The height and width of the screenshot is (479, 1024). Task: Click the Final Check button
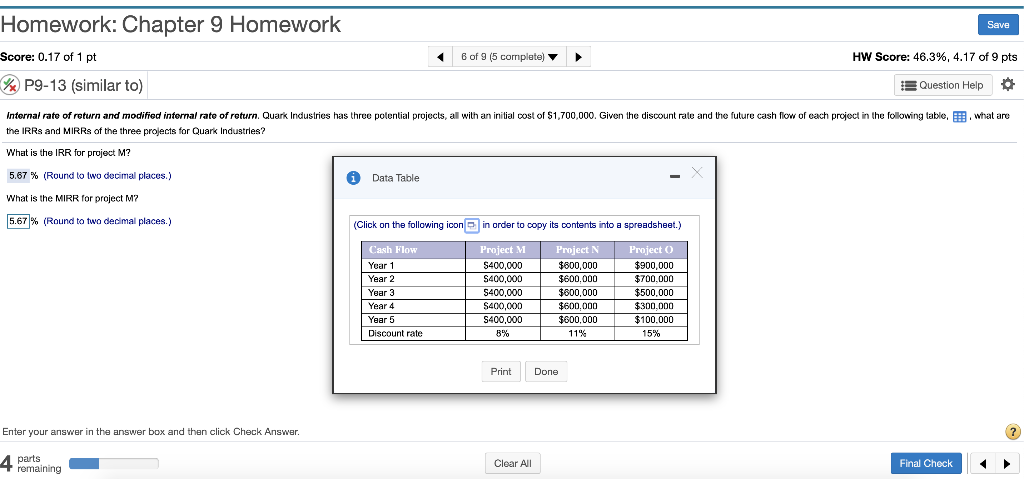tap(926, 463)
